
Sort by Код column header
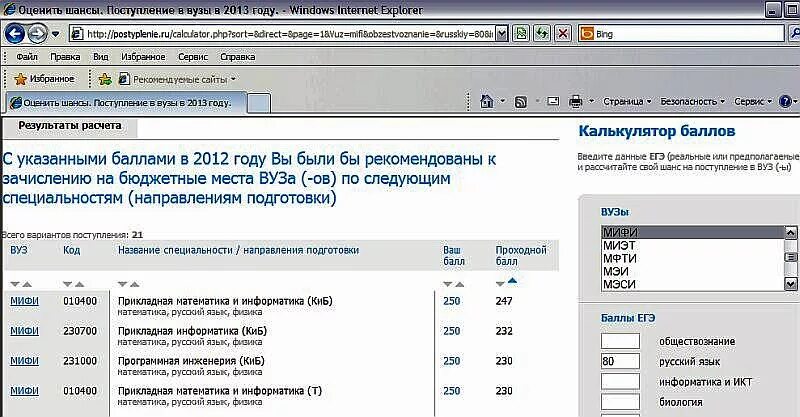(x=71, y=250)
